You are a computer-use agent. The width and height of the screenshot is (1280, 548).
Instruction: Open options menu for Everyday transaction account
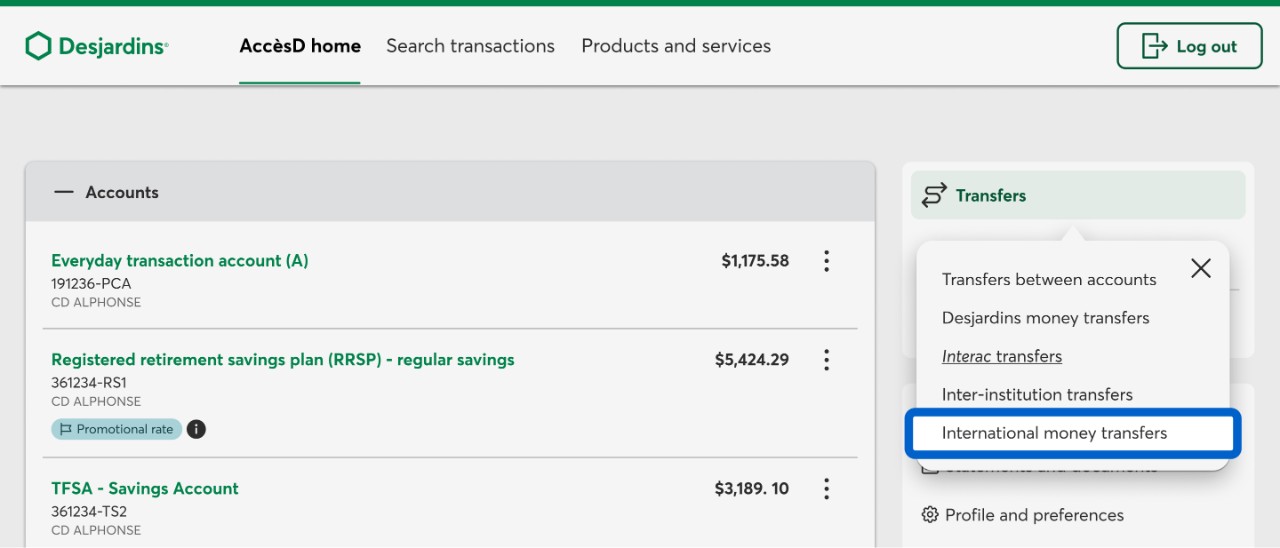point(826,261)
